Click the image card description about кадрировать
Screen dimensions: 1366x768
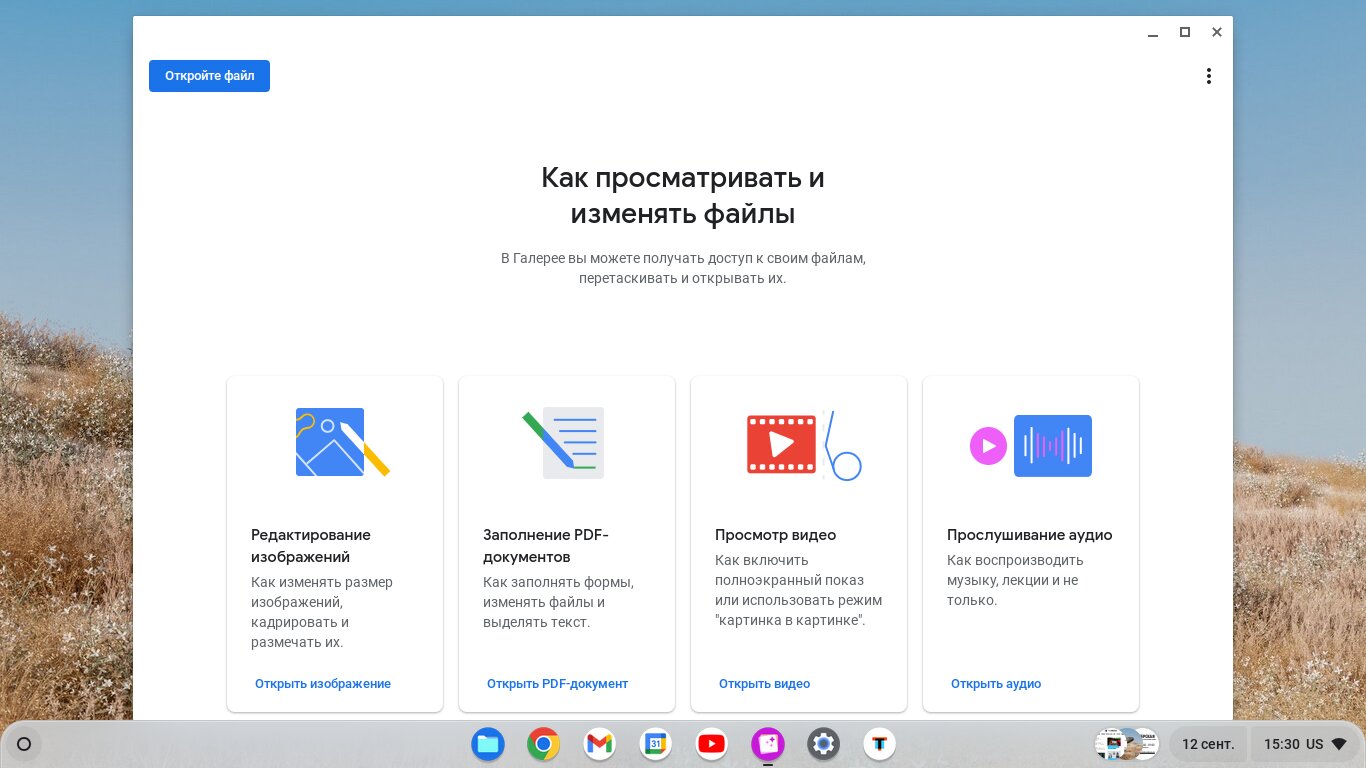[x=322, y=612]
